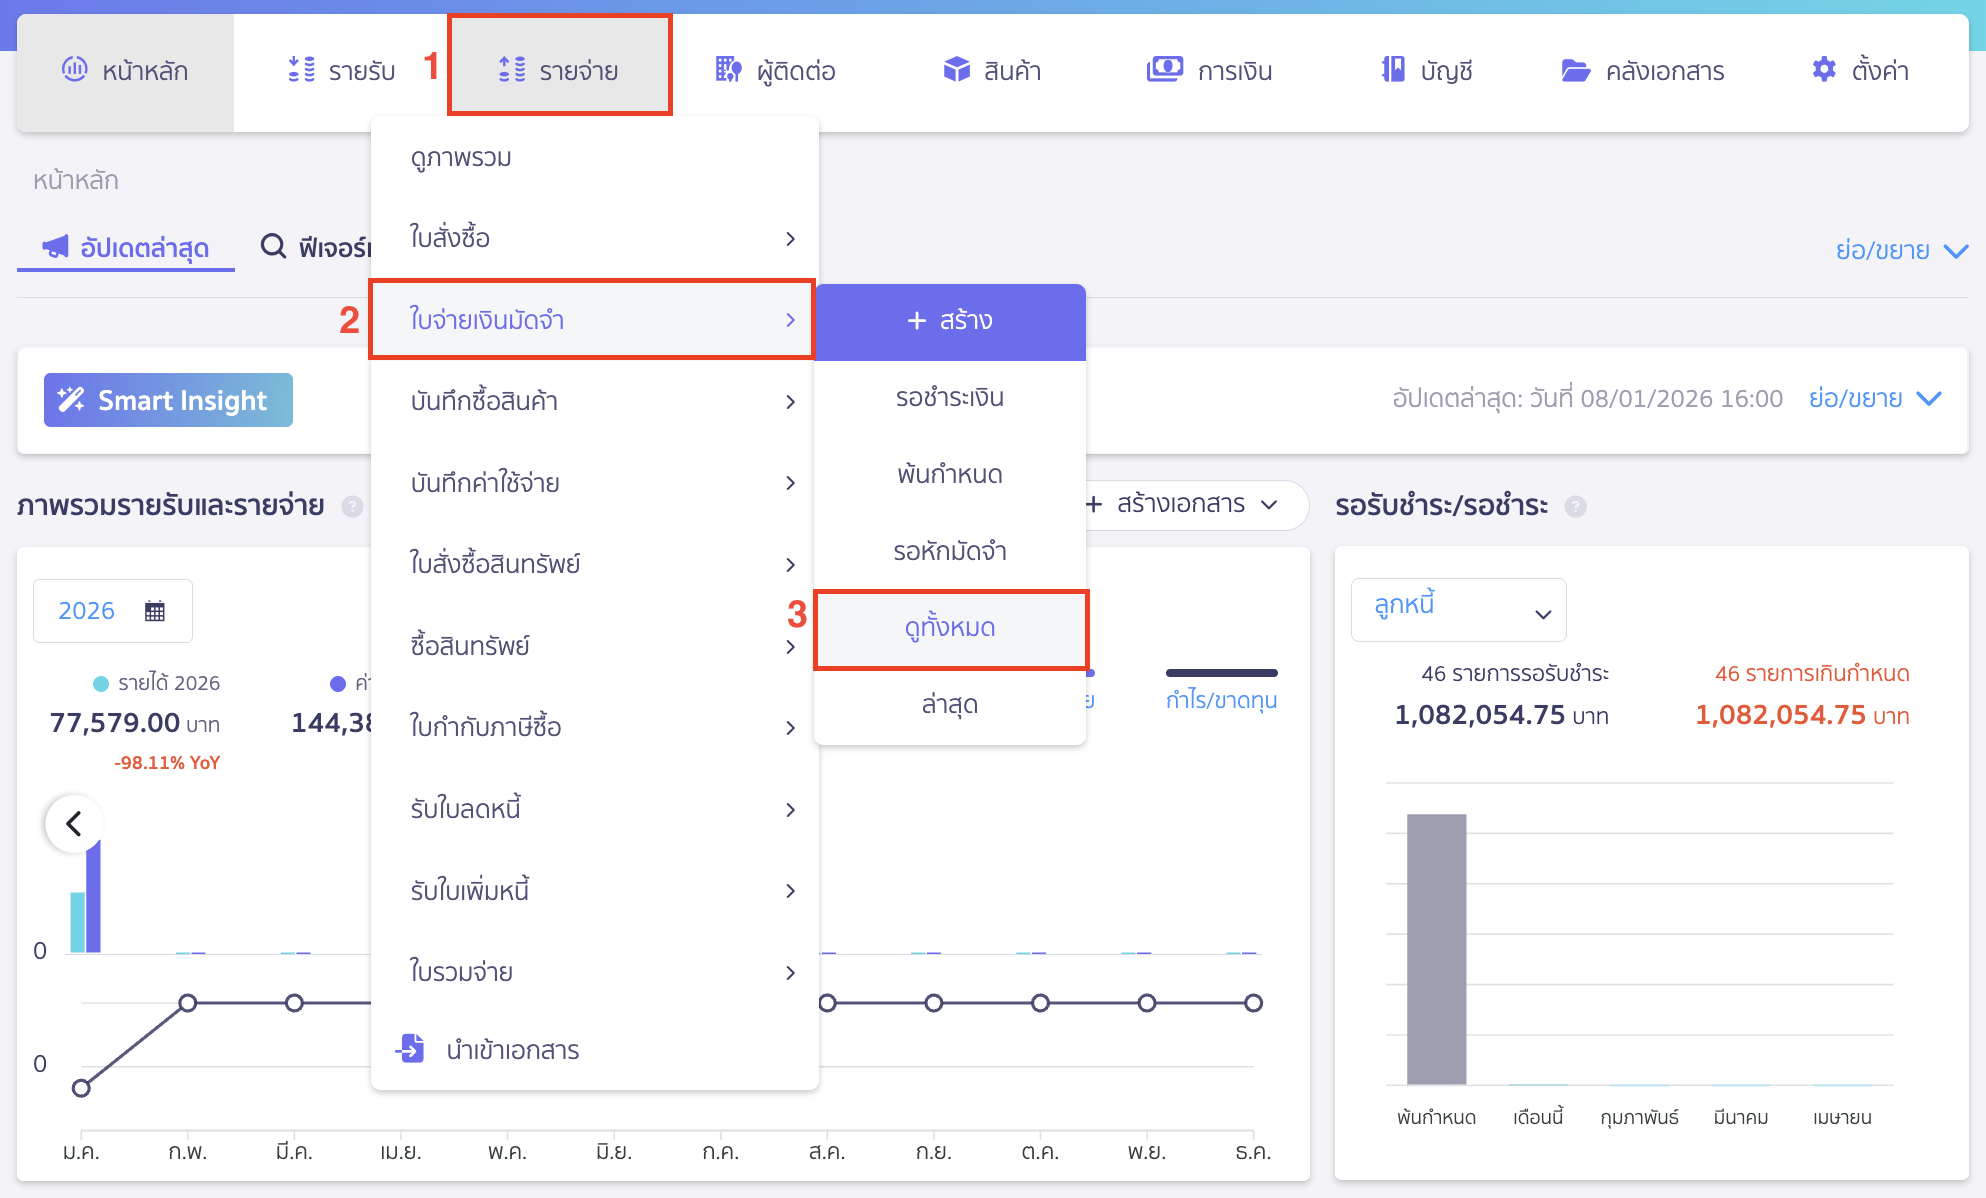Open the ผู้ติดต่อ contacts section

click(727, 70)
